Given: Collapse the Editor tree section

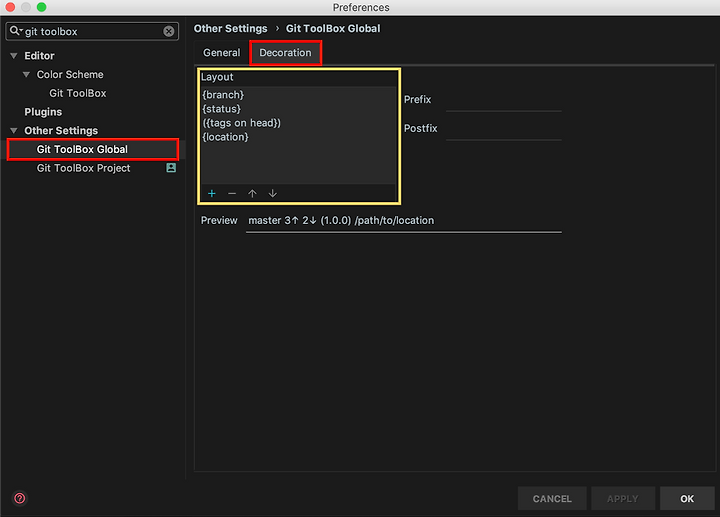Looking at the screenshot, I should point(14,56).
